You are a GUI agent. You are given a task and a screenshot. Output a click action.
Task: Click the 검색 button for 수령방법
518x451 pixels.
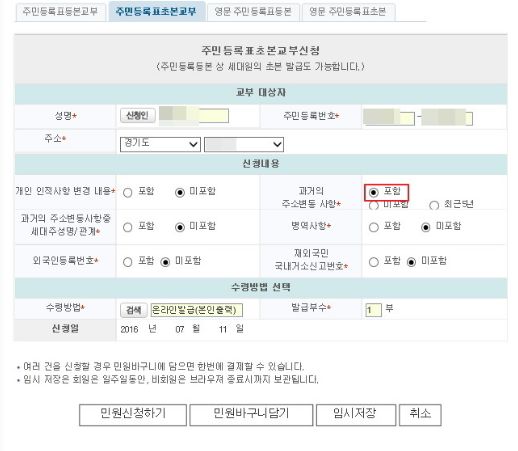134,310
